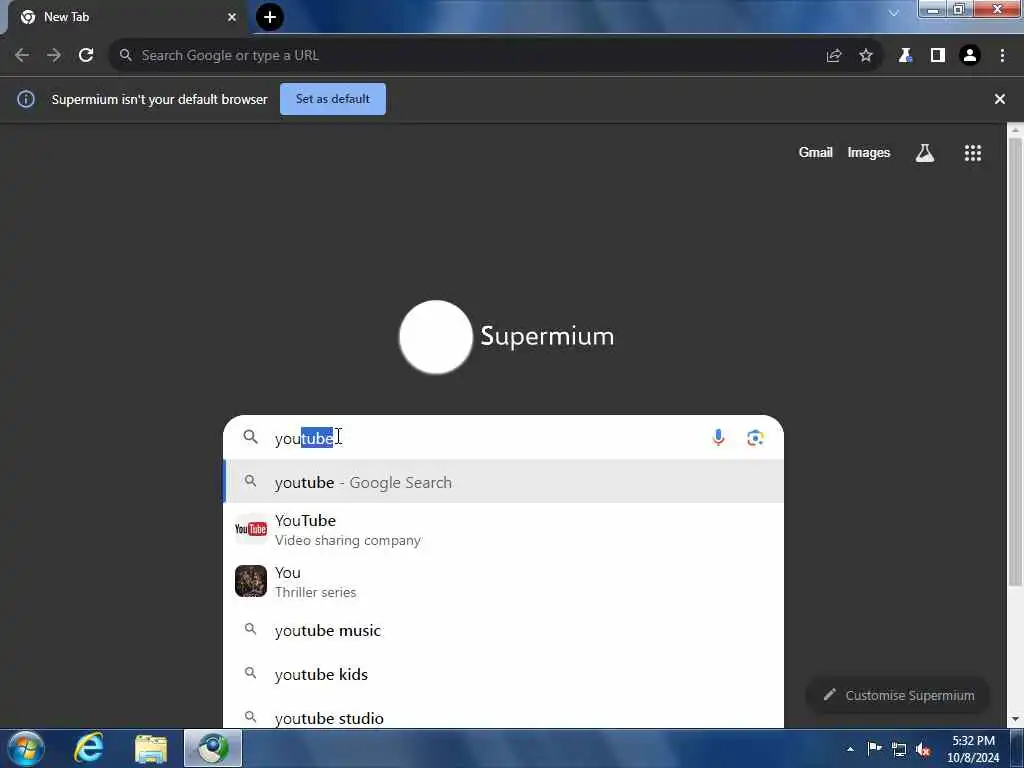Image resolution: width=1024 pixels, height=768 pixels.
Task: Open the network tray icon
Action: 899,749
